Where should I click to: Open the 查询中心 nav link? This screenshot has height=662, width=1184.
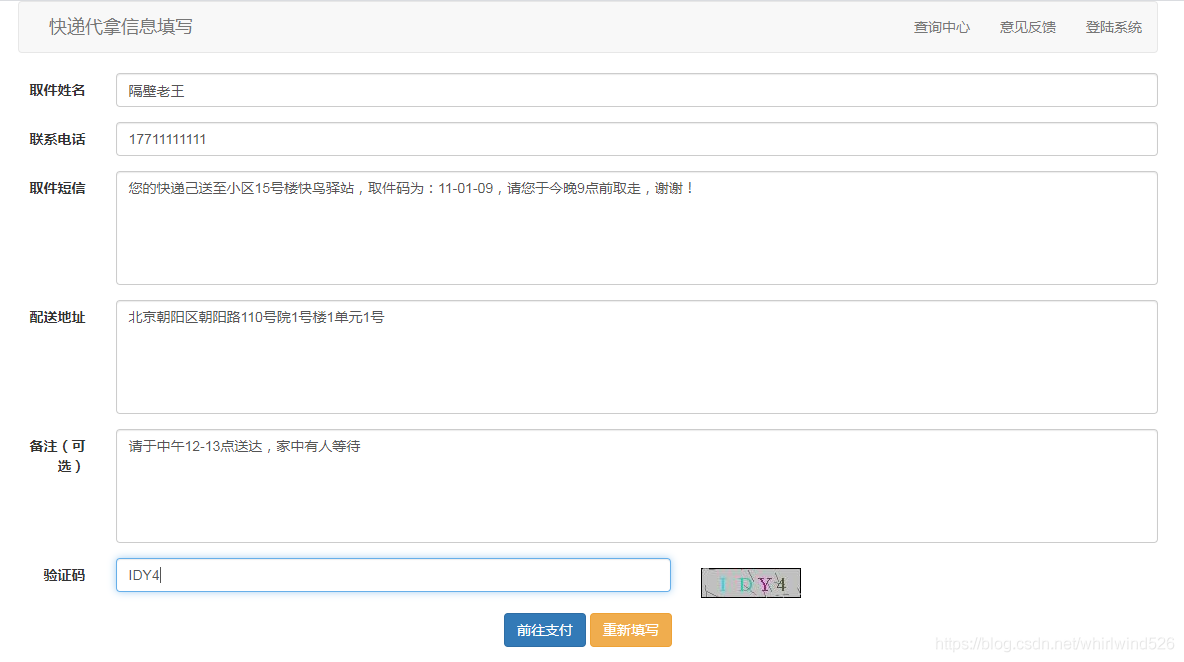[942, 27]
